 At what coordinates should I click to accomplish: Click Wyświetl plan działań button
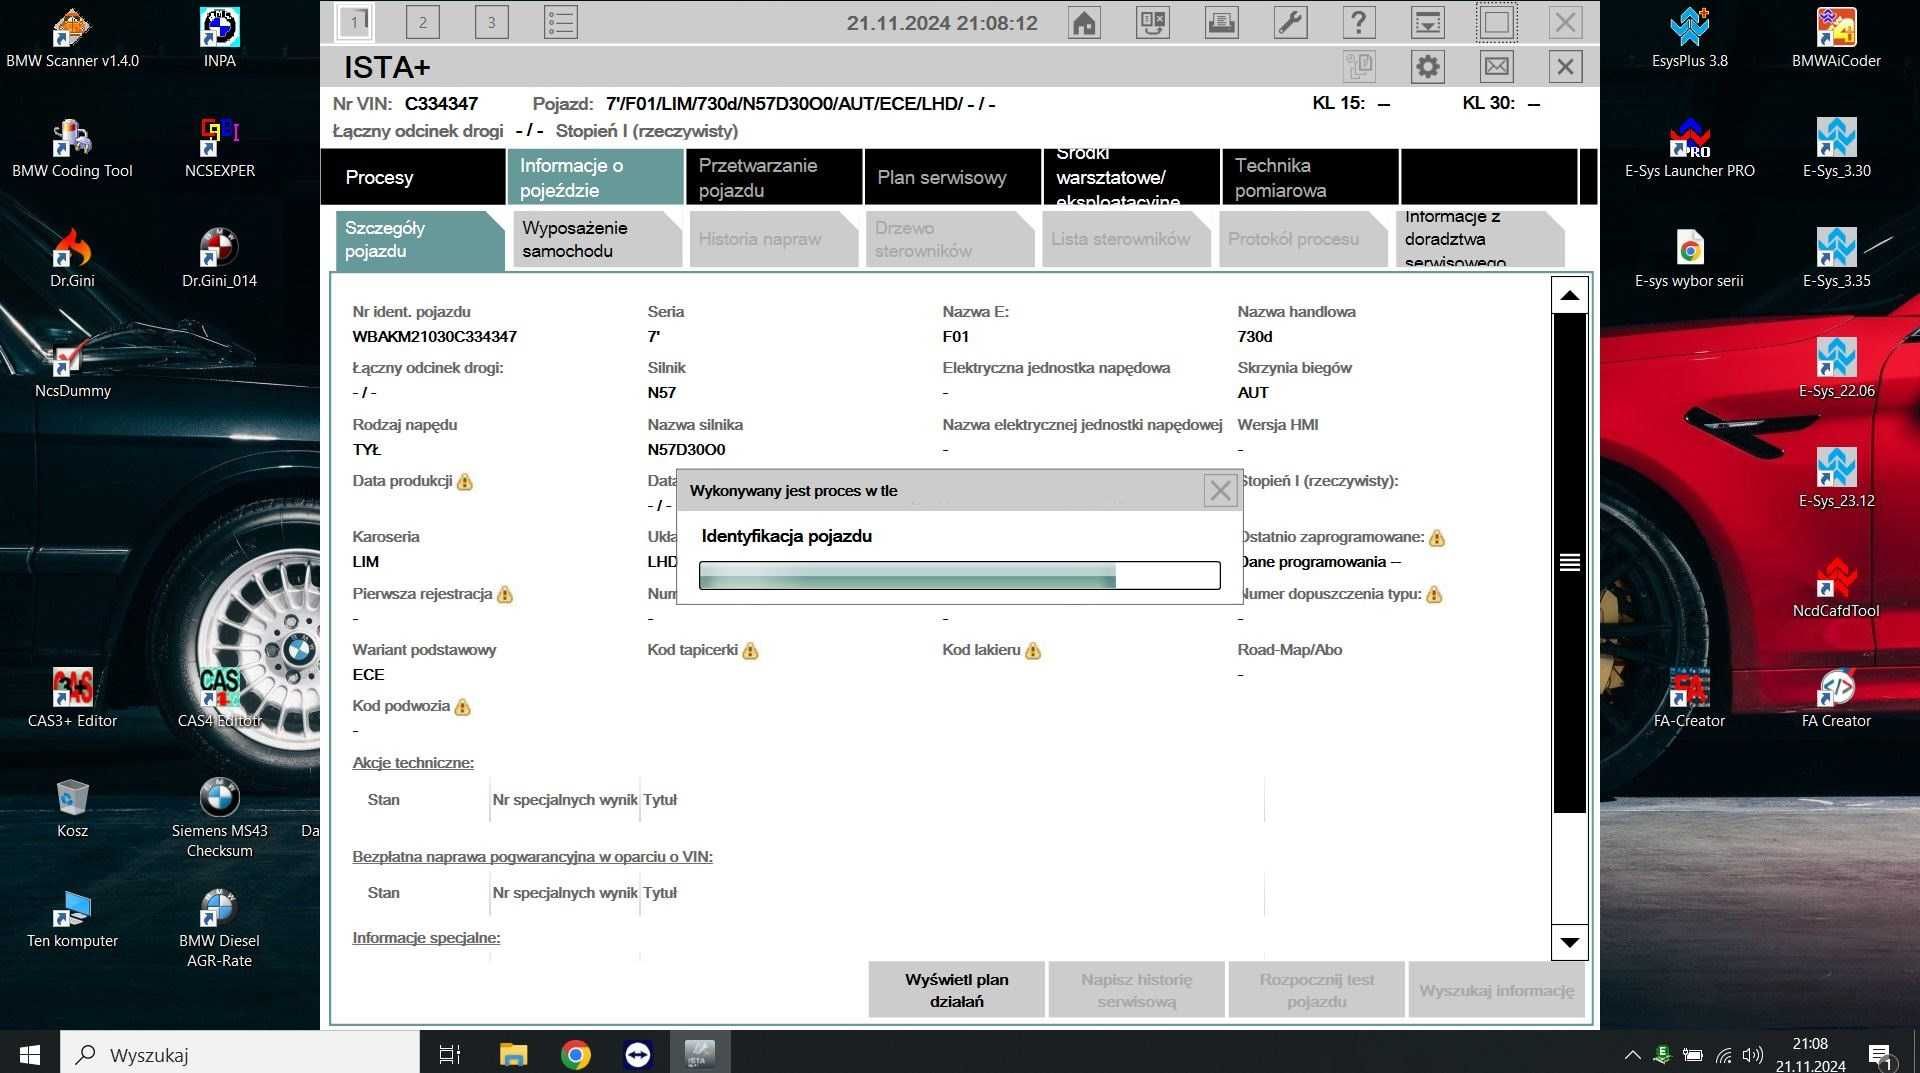tap(956, 990)
